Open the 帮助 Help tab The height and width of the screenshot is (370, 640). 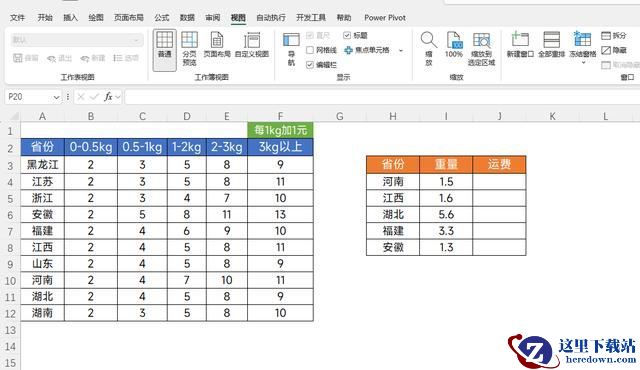point(344,18)
